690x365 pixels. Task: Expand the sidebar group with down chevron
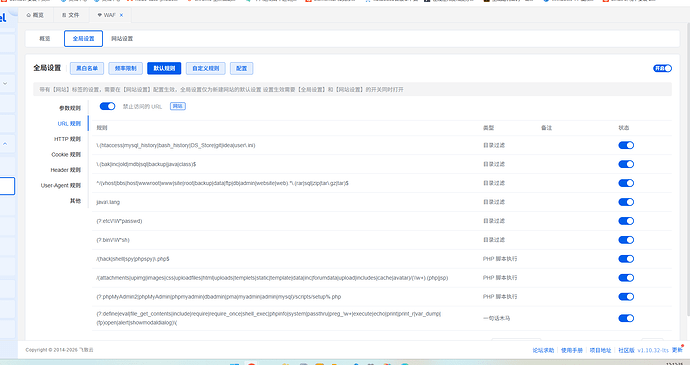[5, 83]
